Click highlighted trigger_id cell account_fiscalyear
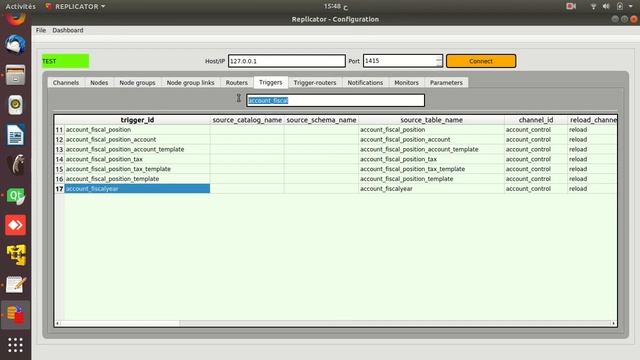640x360 pixels. [x=137, y=189]
